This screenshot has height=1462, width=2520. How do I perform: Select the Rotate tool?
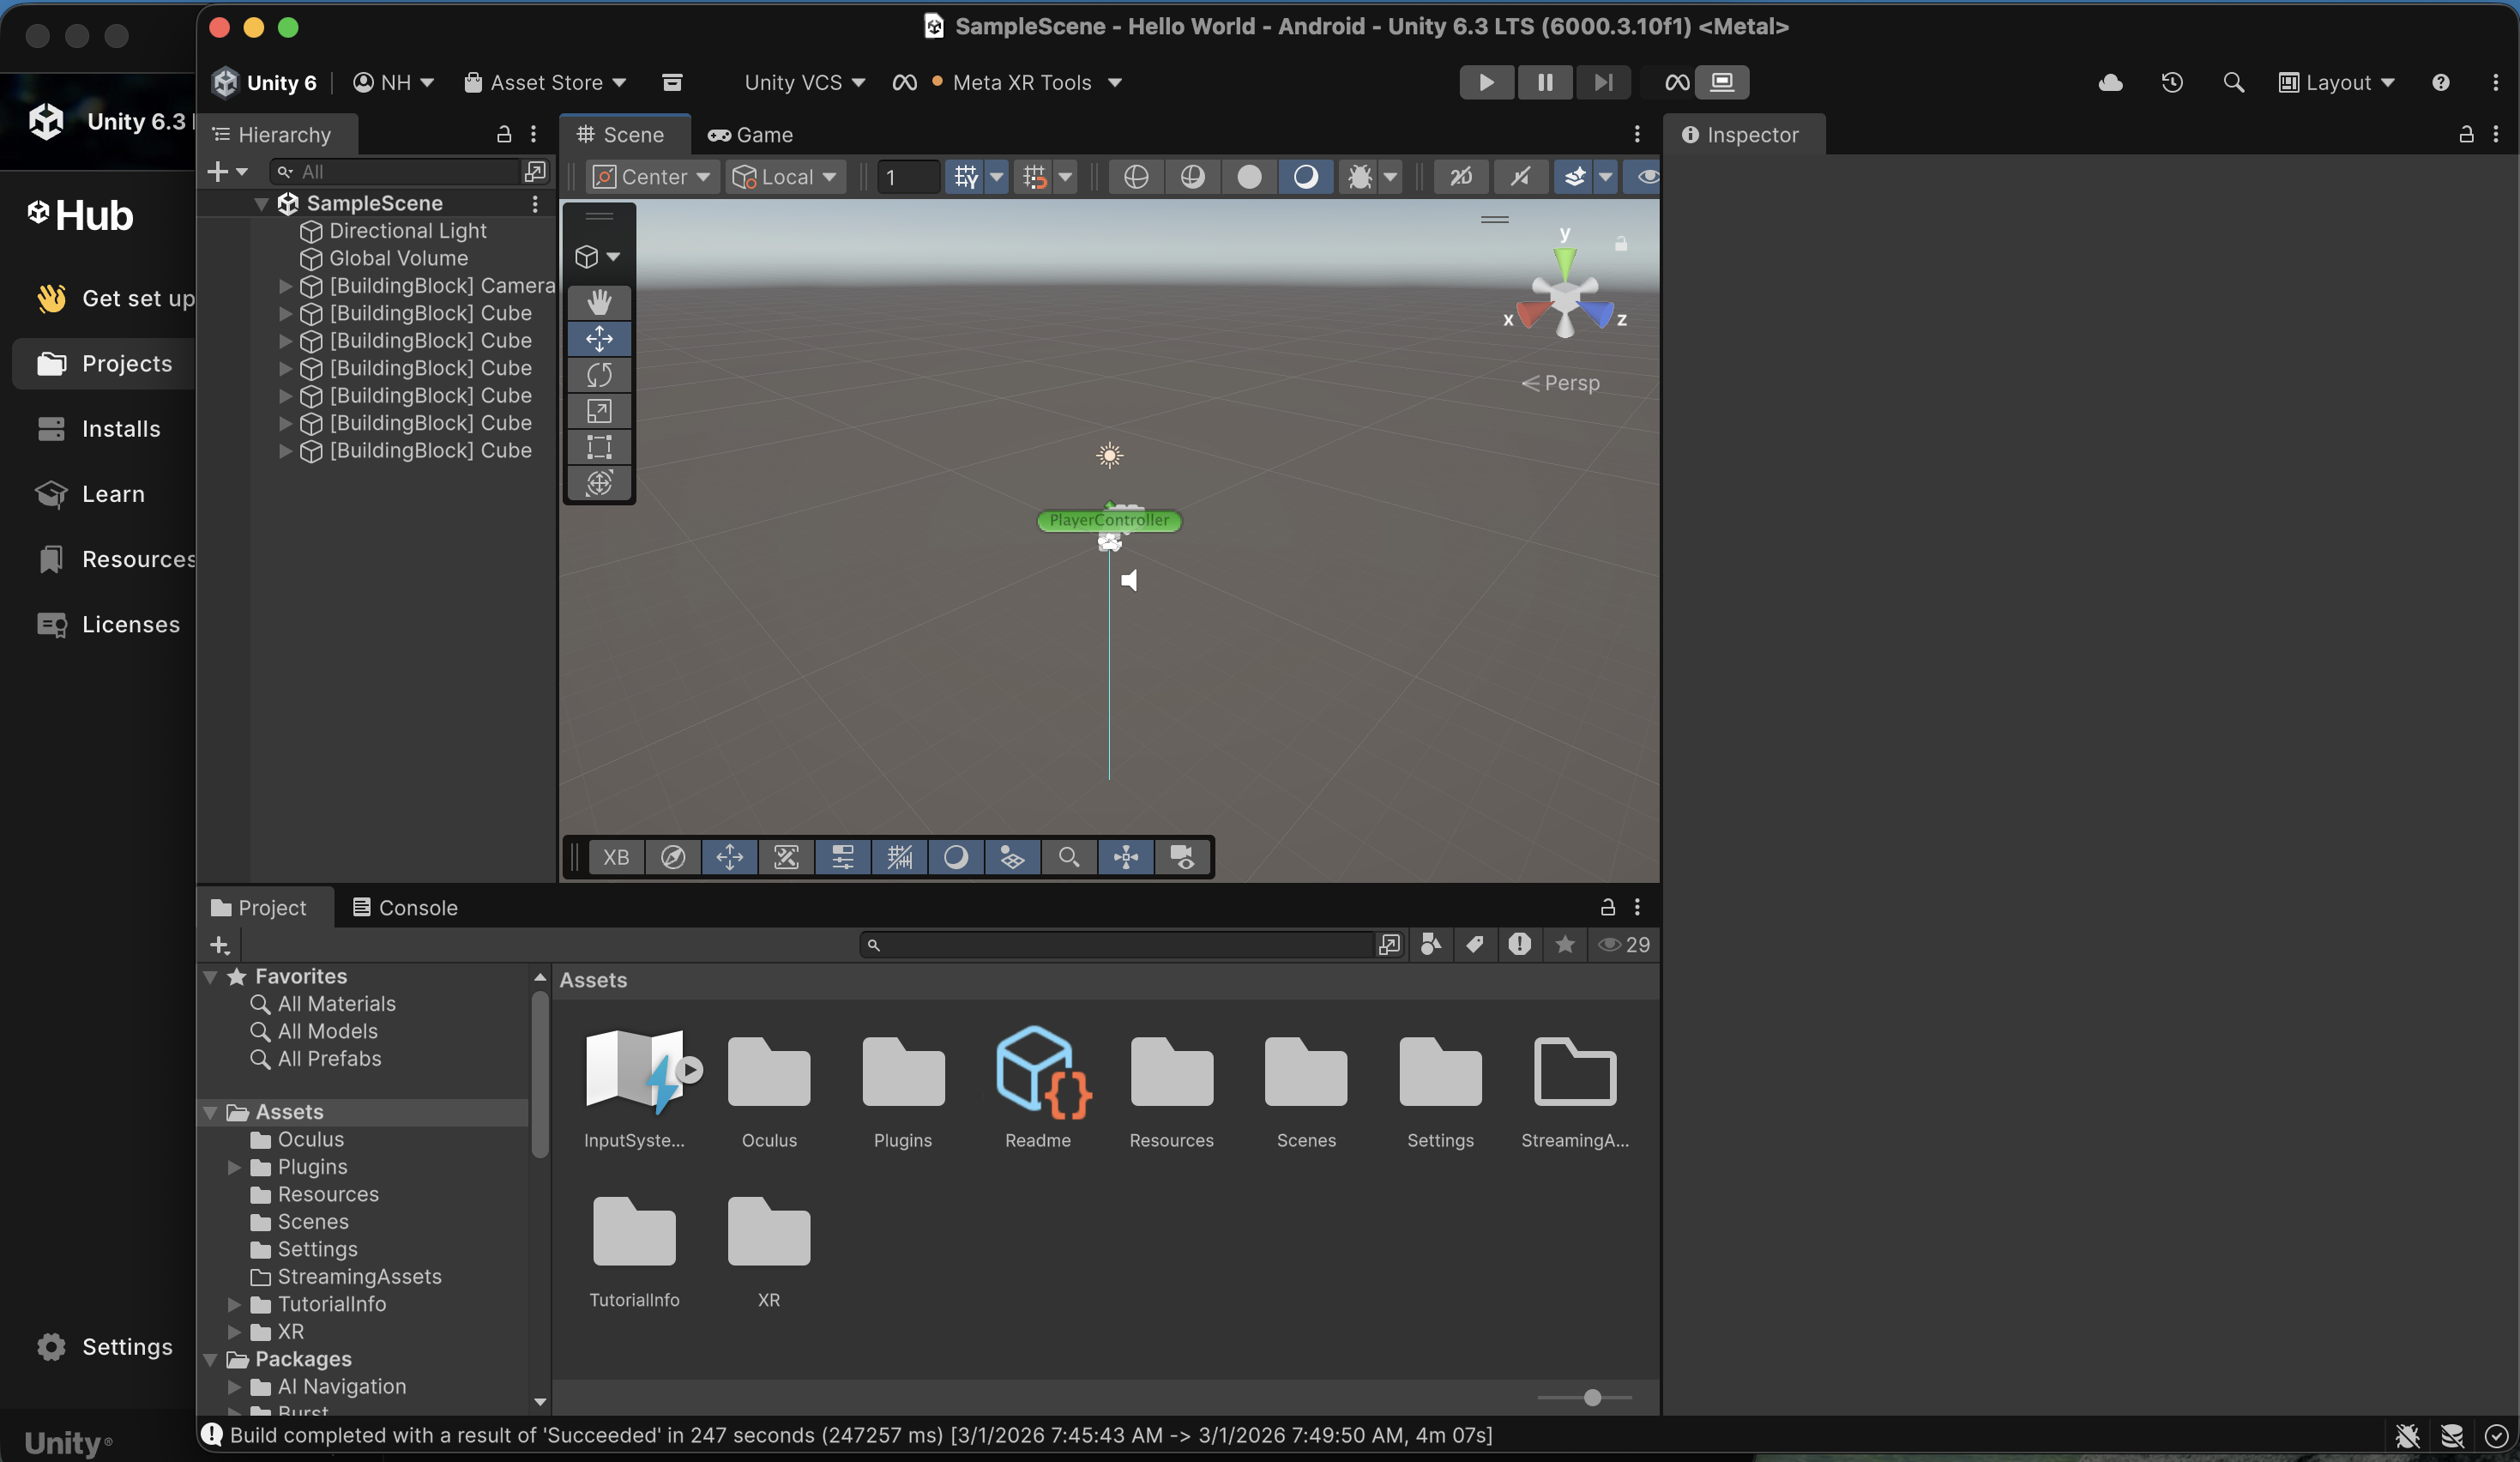point(599,375)
